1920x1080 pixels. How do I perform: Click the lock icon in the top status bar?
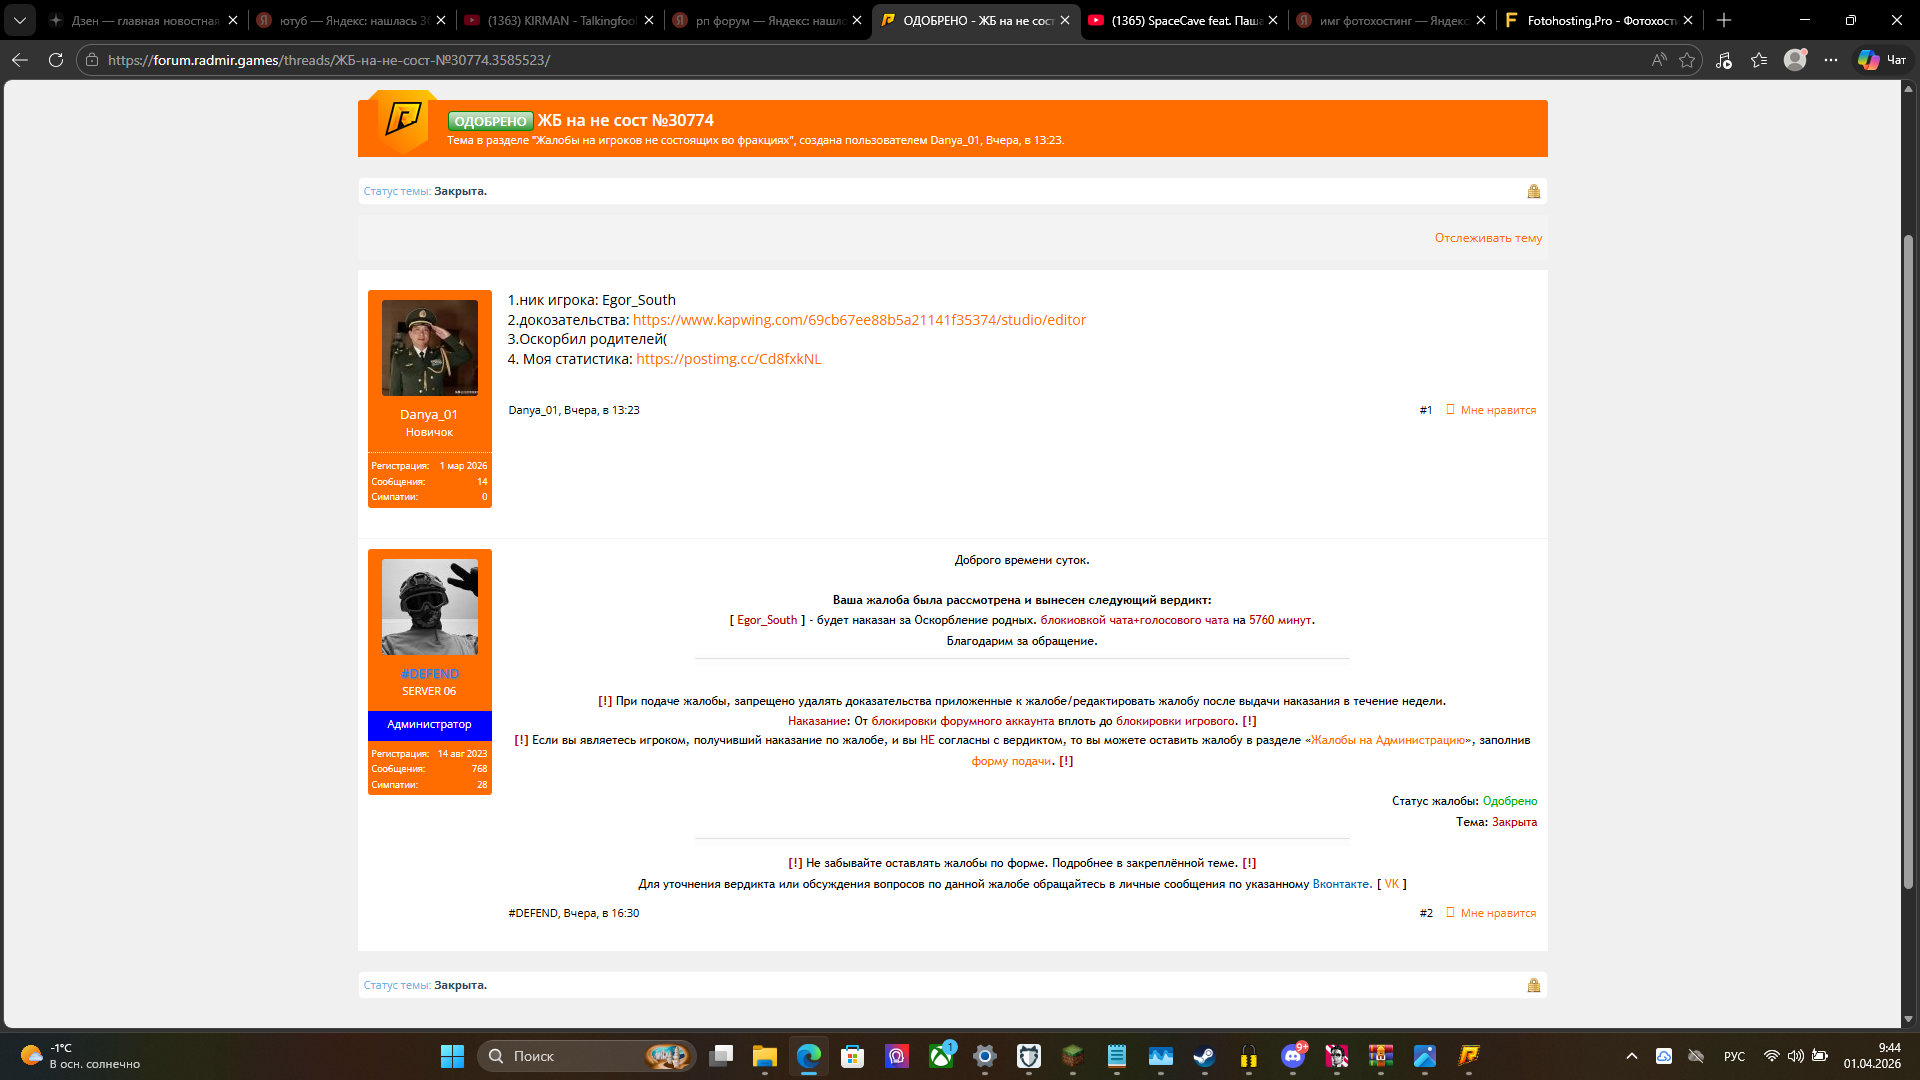pos(1533,191)
